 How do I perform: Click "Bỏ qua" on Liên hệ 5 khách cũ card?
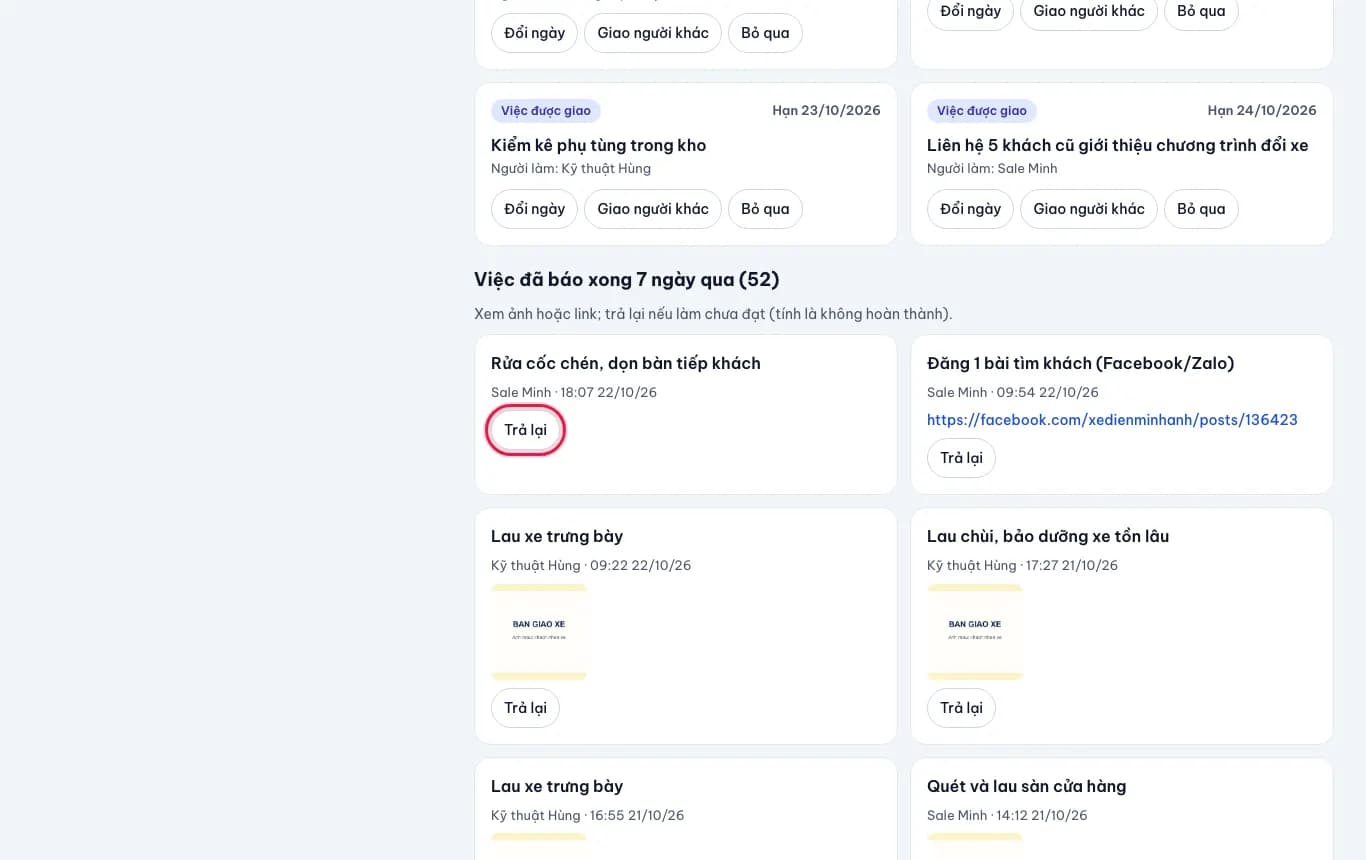[1201, 209]
